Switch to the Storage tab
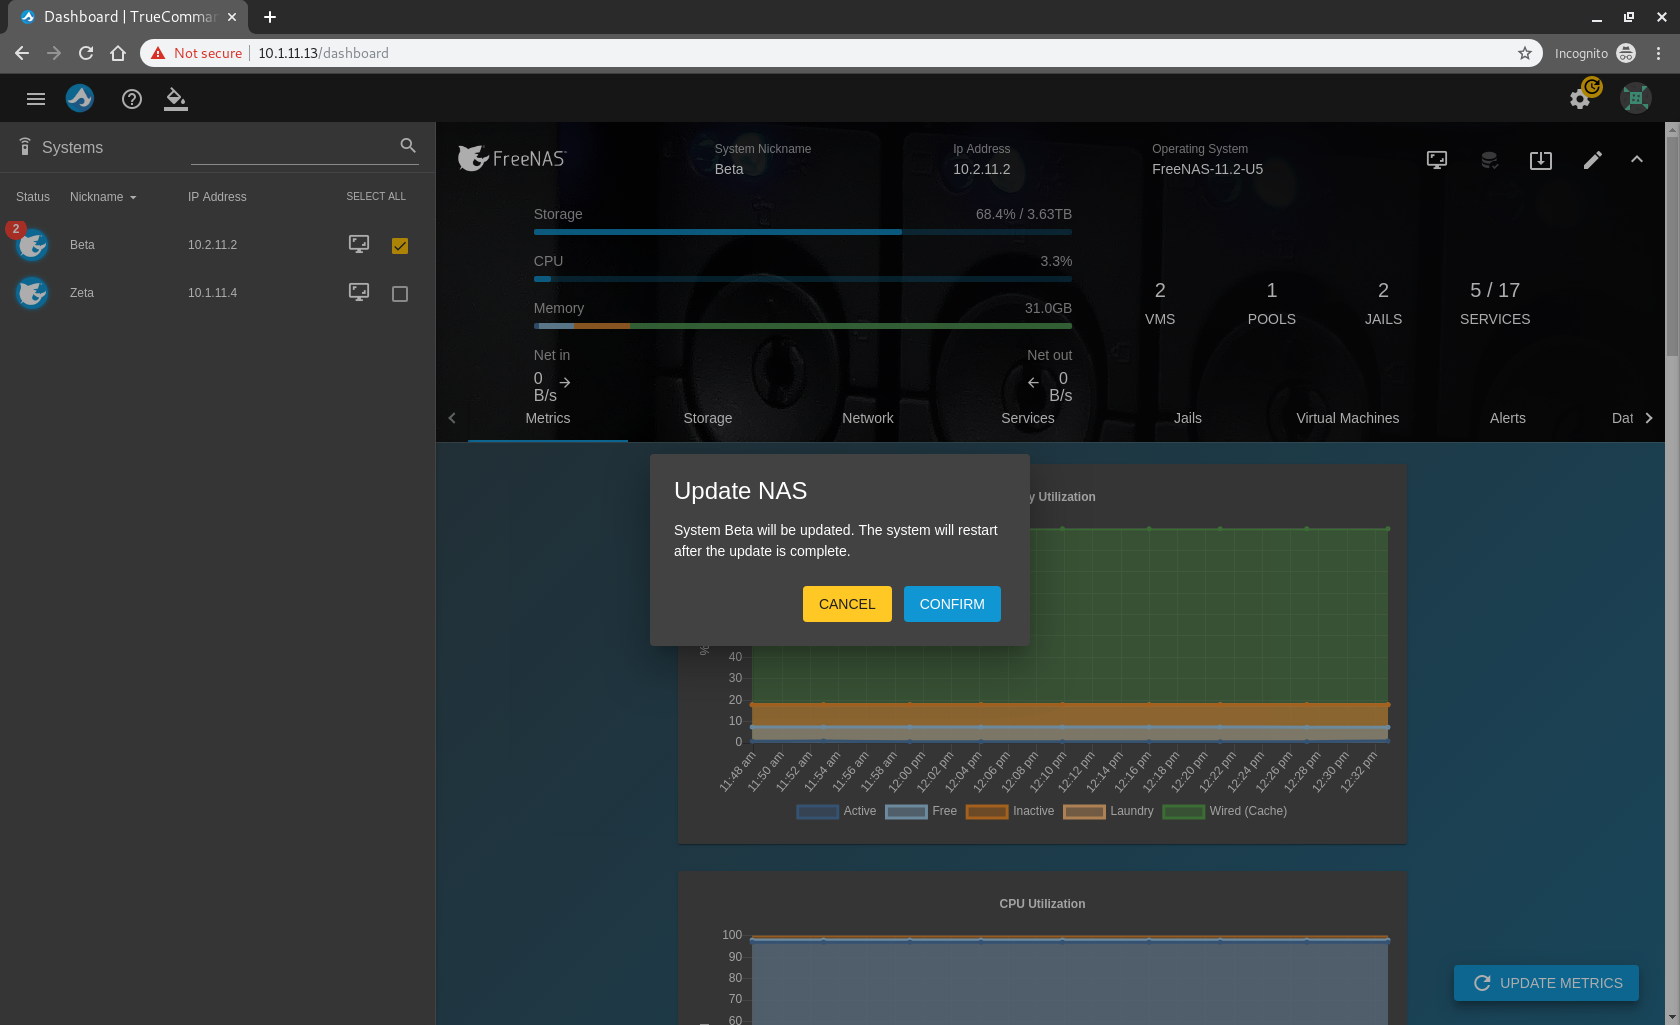The image size is (1680, 1025). point(708,418)
